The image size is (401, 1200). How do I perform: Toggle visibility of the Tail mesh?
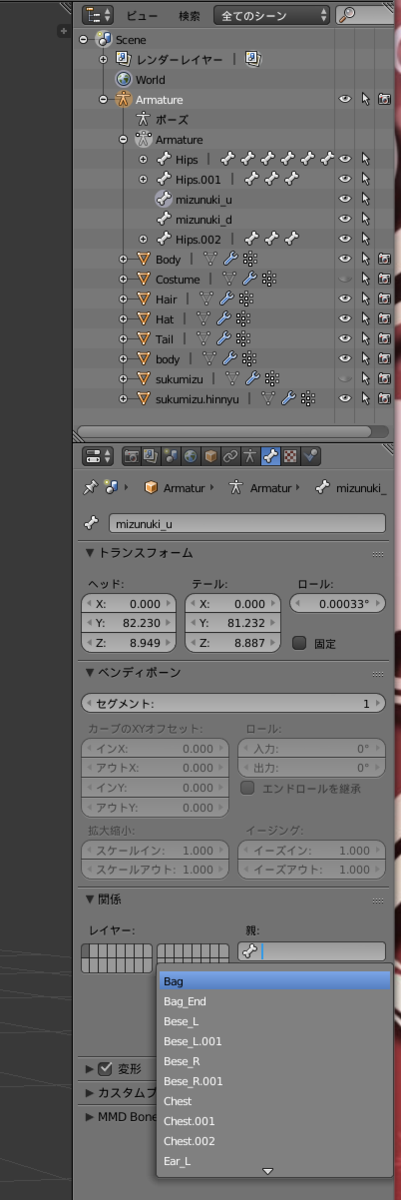(345, 340)
